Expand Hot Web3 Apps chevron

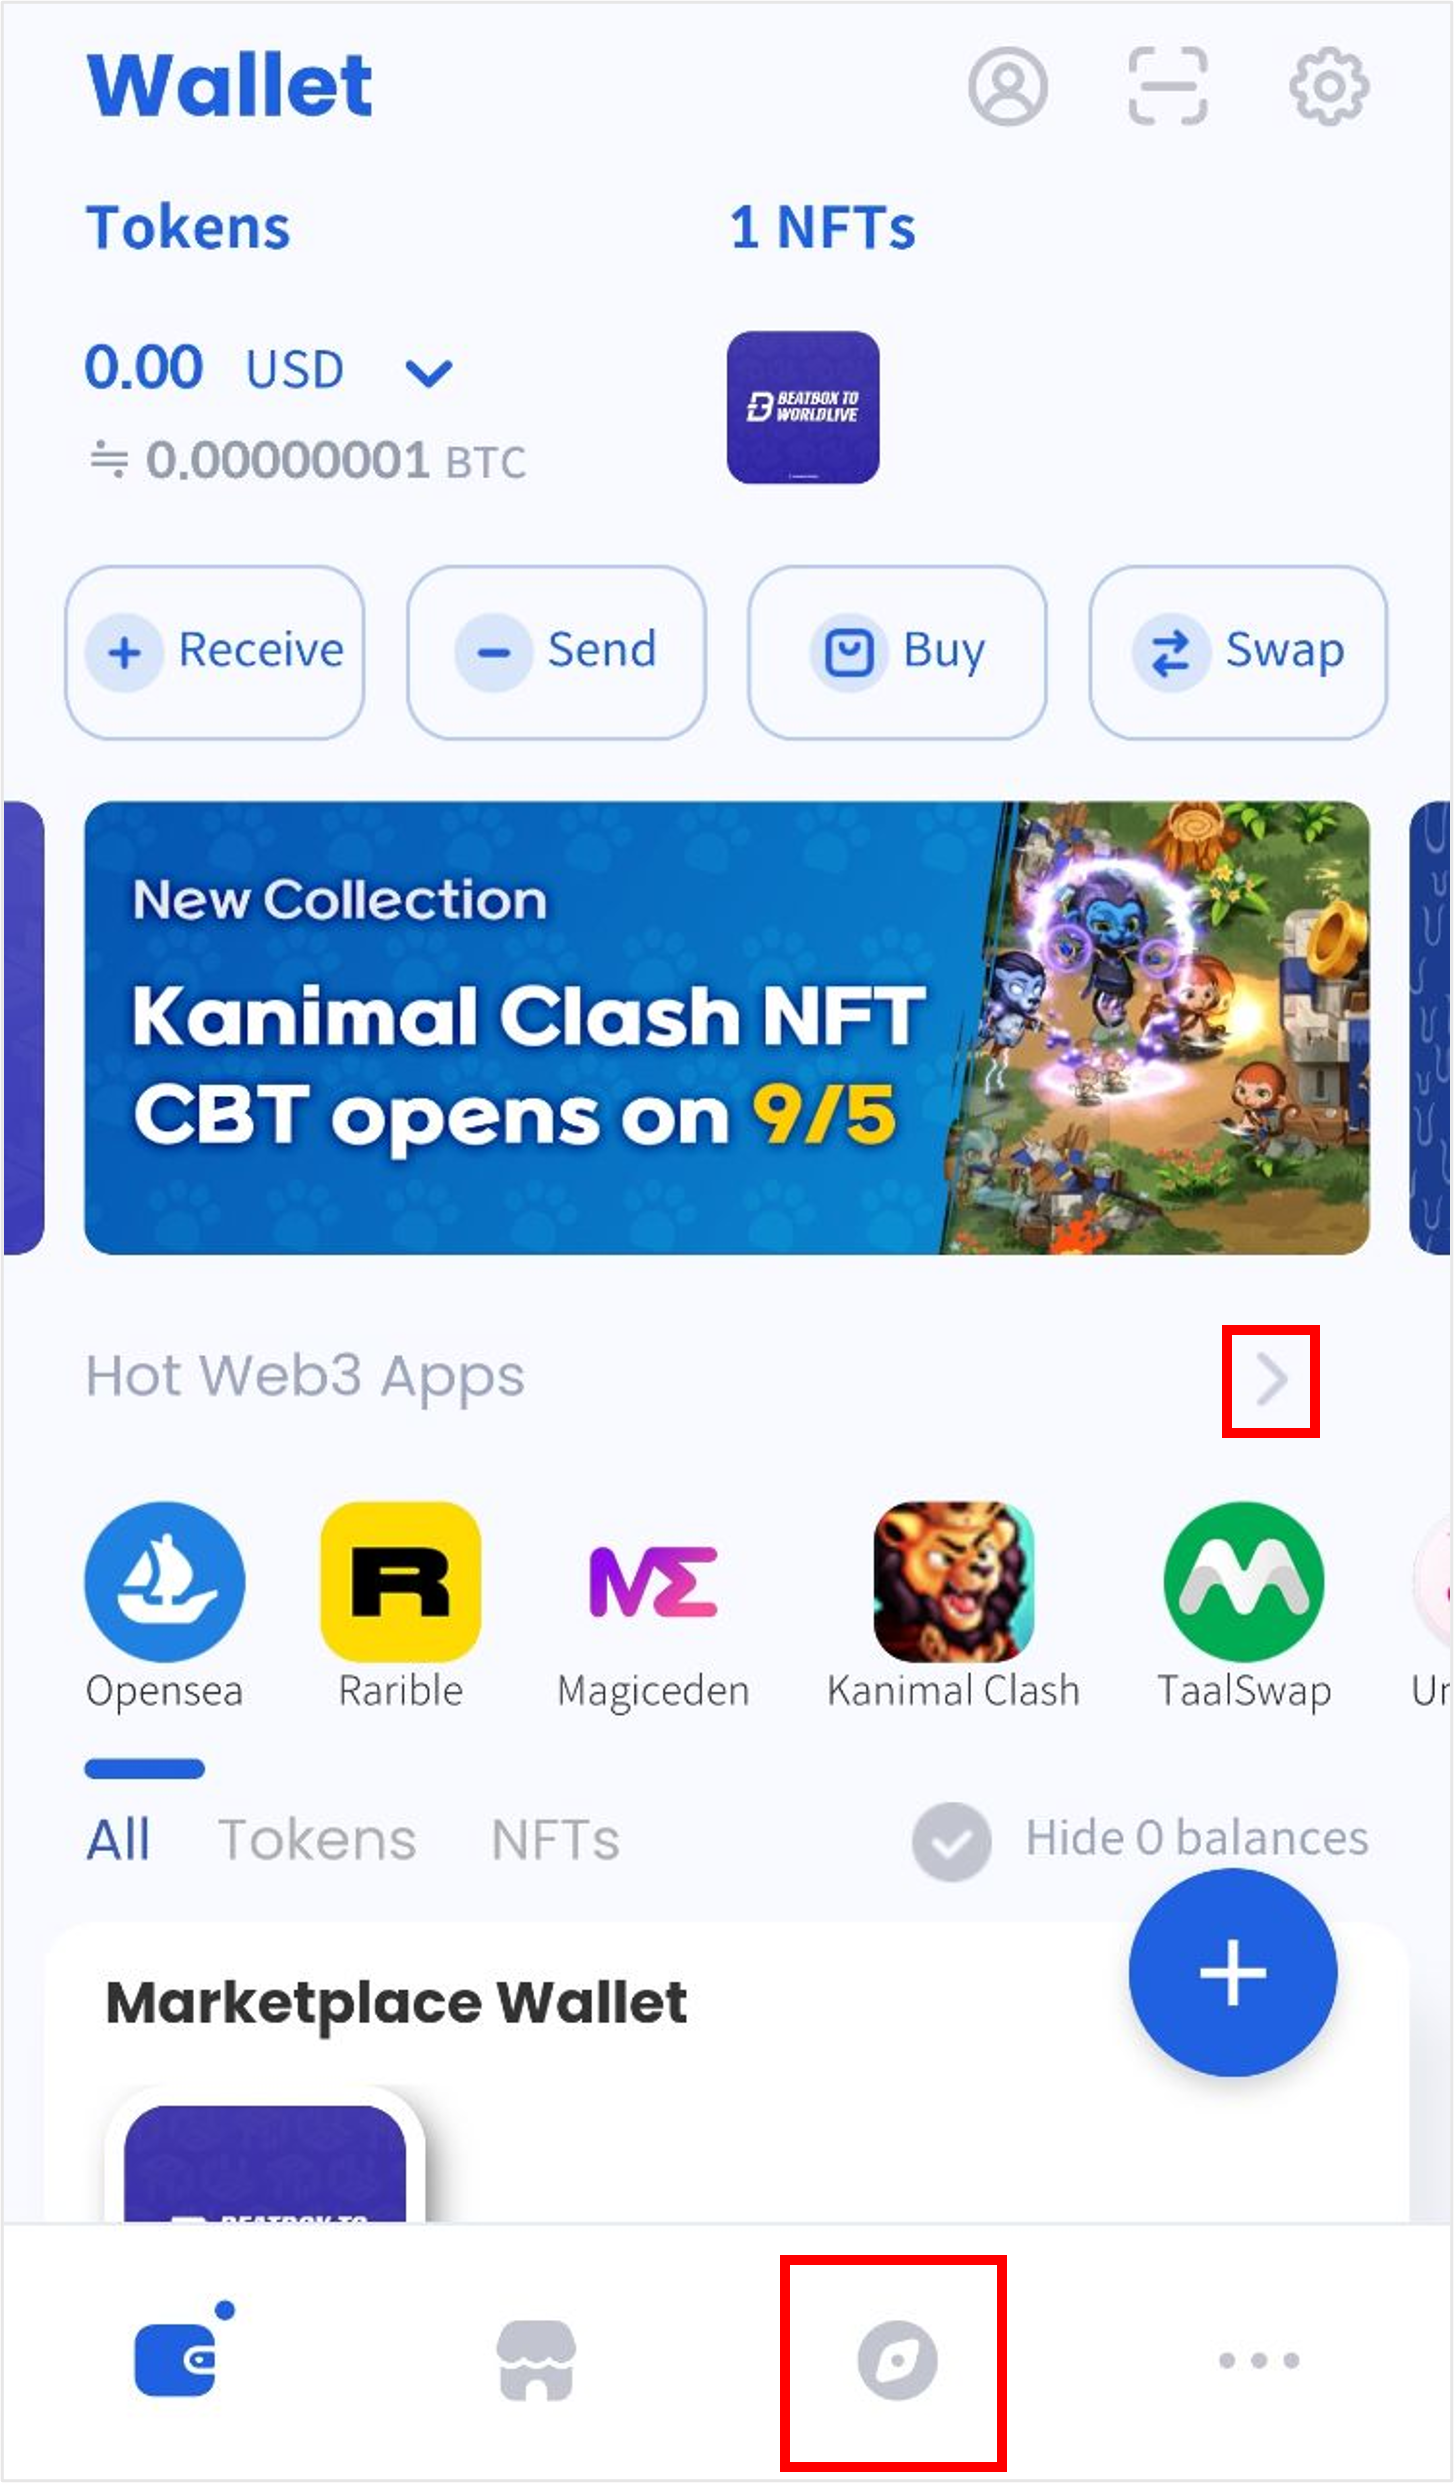tap(1271, 1380)
